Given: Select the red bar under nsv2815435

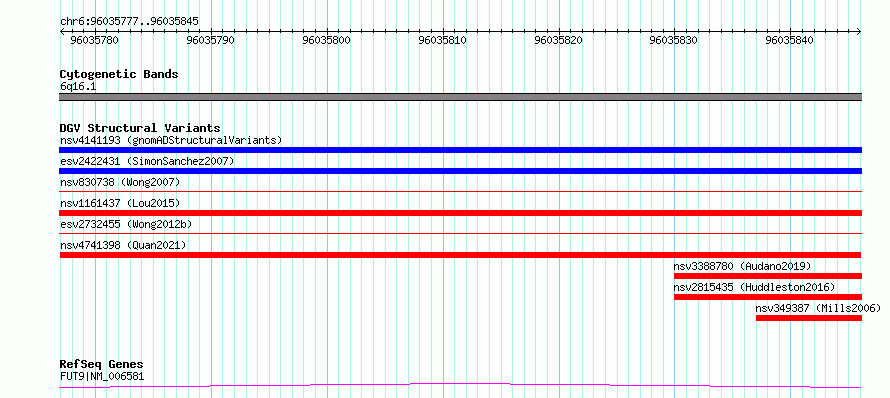Looking at the screenshot, I should [768, 297].
